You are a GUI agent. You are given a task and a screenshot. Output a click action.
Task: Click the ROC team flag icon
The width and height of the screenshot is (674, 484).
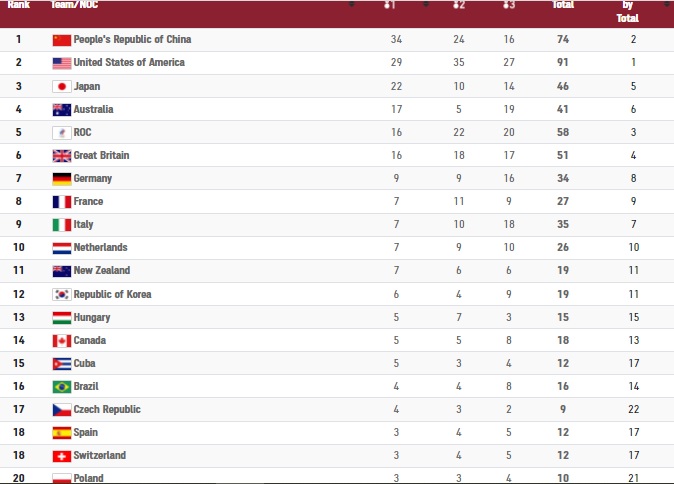[61, 132]
